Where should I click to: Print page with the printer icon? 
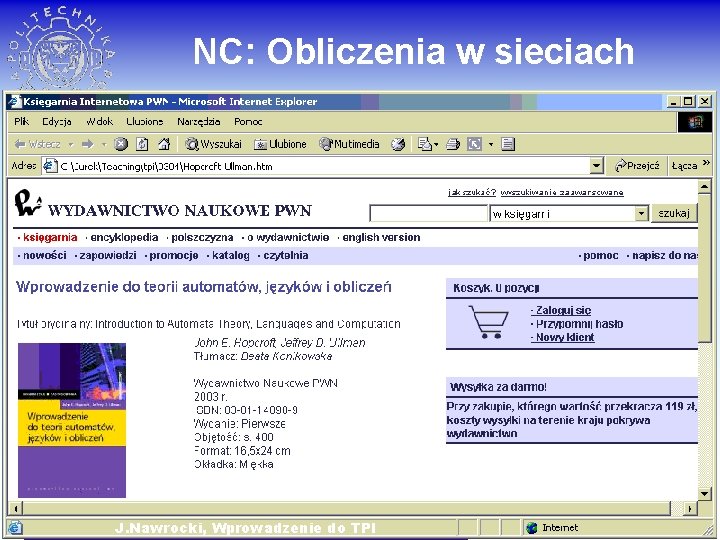pyautogui.click(x=453, y=144)
